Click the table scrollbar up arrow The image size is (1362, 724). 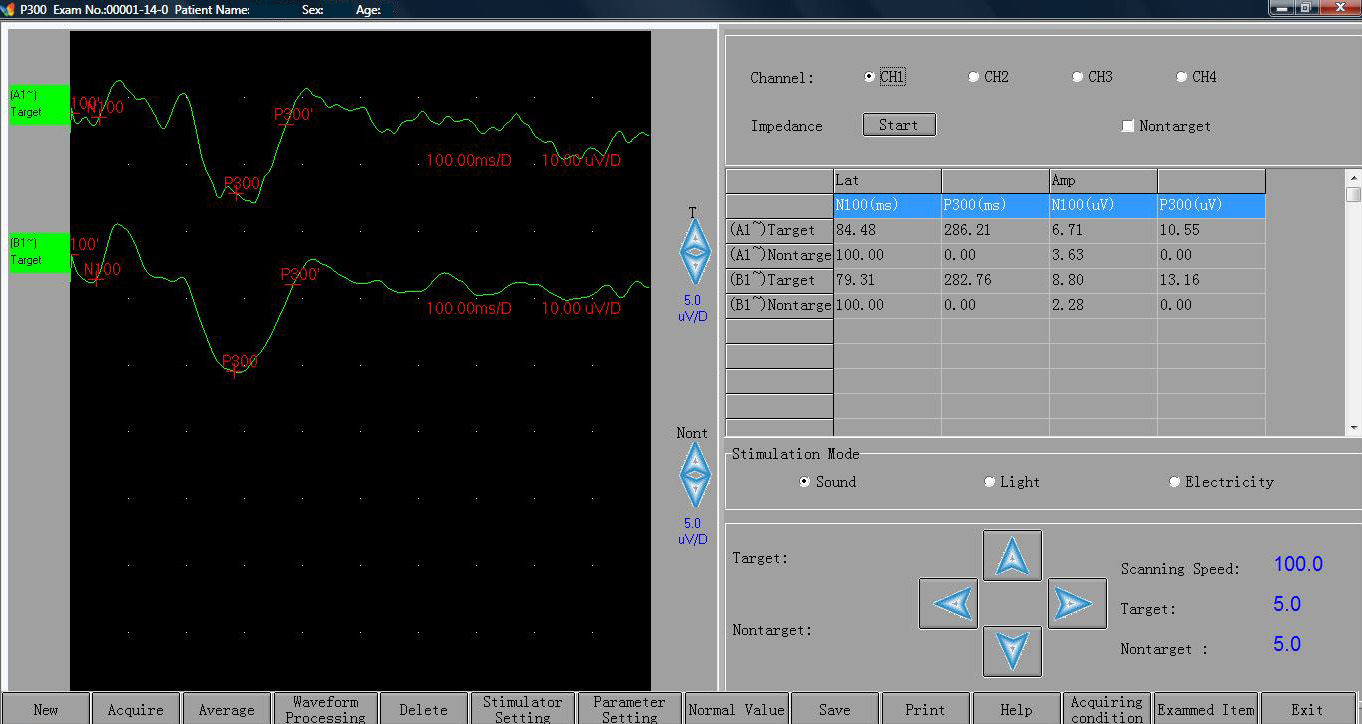[x=1354, y=177]
